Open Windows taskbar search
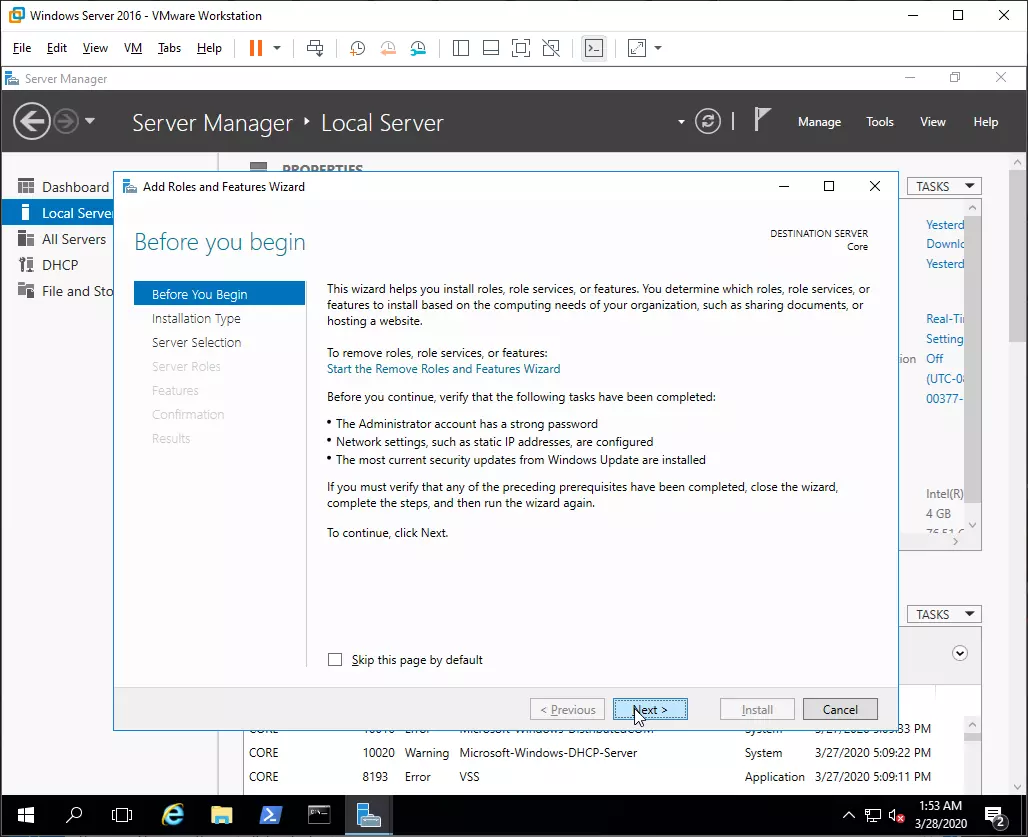The image size is (1028, 837). (x=74, y=815)
